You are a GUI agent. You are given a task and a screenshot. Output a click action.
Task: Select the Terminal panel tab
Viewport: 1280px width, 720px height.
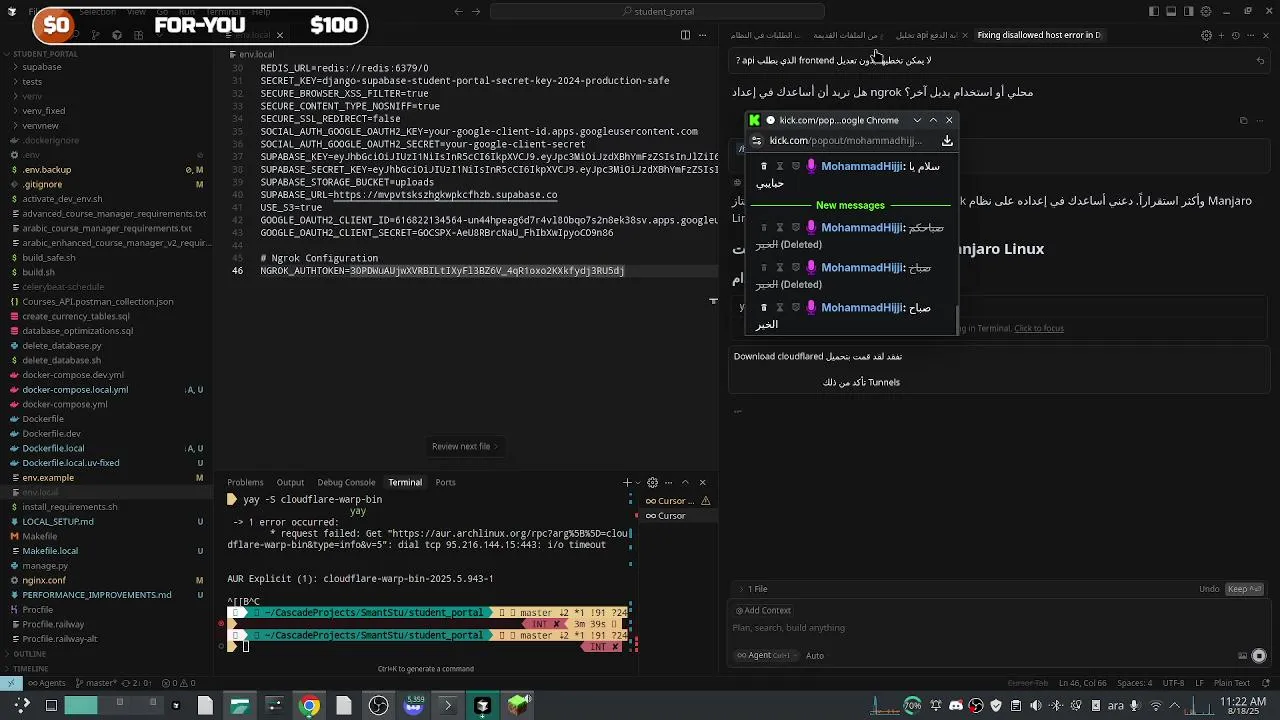tap(405, 482)
